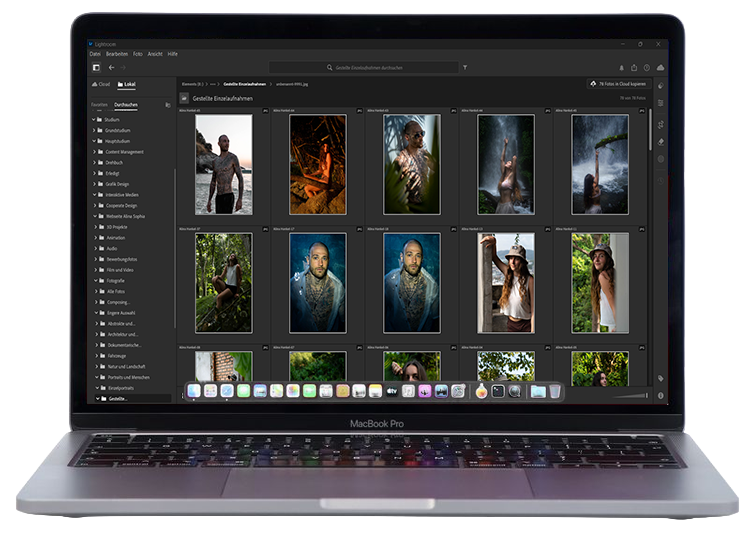
Task: Click the back arrow navigation icon
Action: (110, 67)
